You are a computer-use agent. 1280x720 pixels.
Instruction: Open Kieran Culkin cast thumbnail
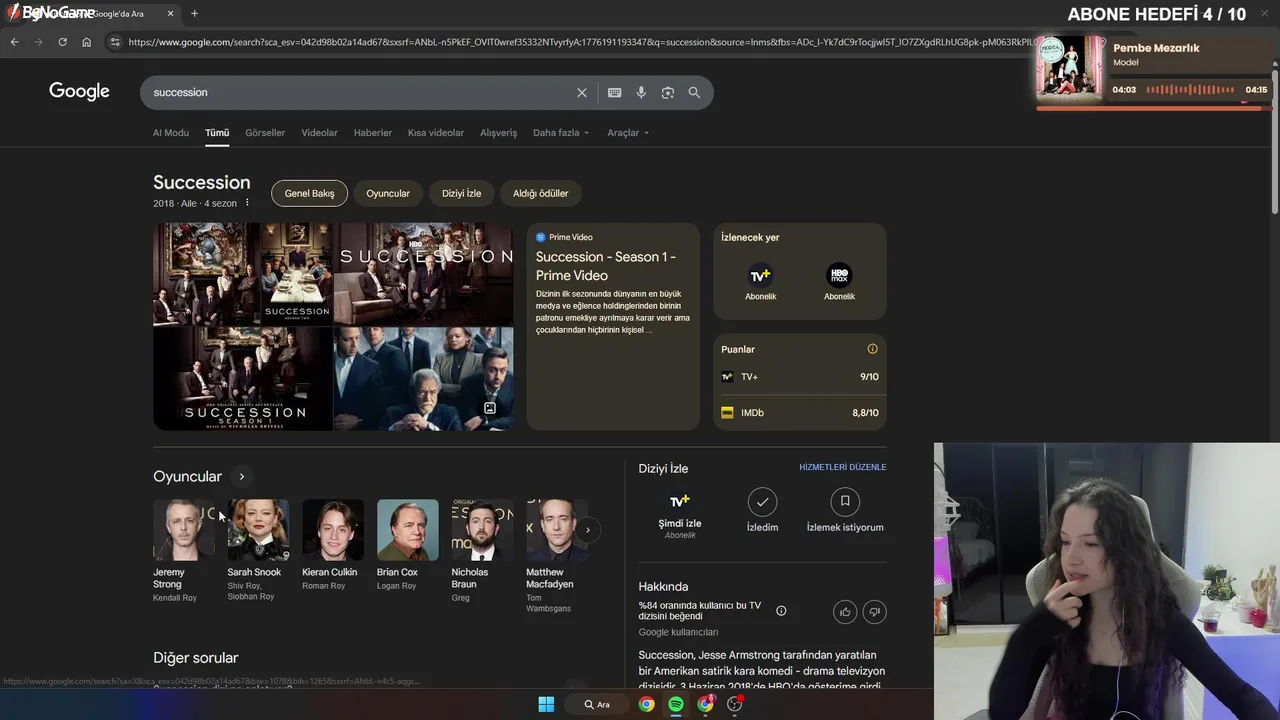coord(333,530)
